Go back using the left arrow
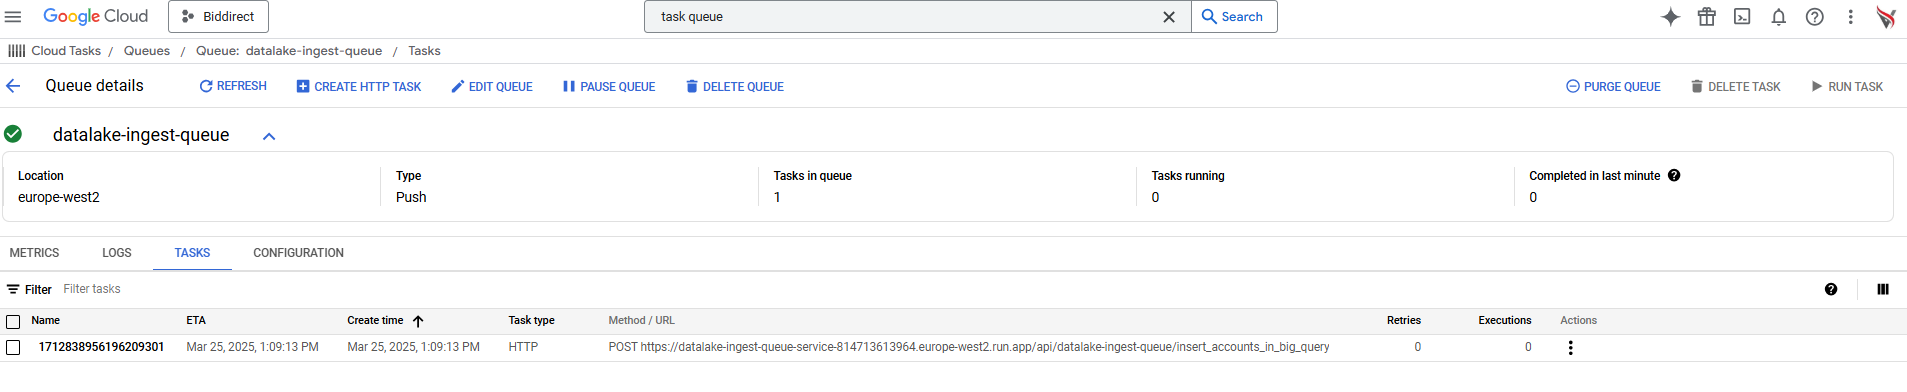The width and height of the screenshot is (1907, 392). 13,86
